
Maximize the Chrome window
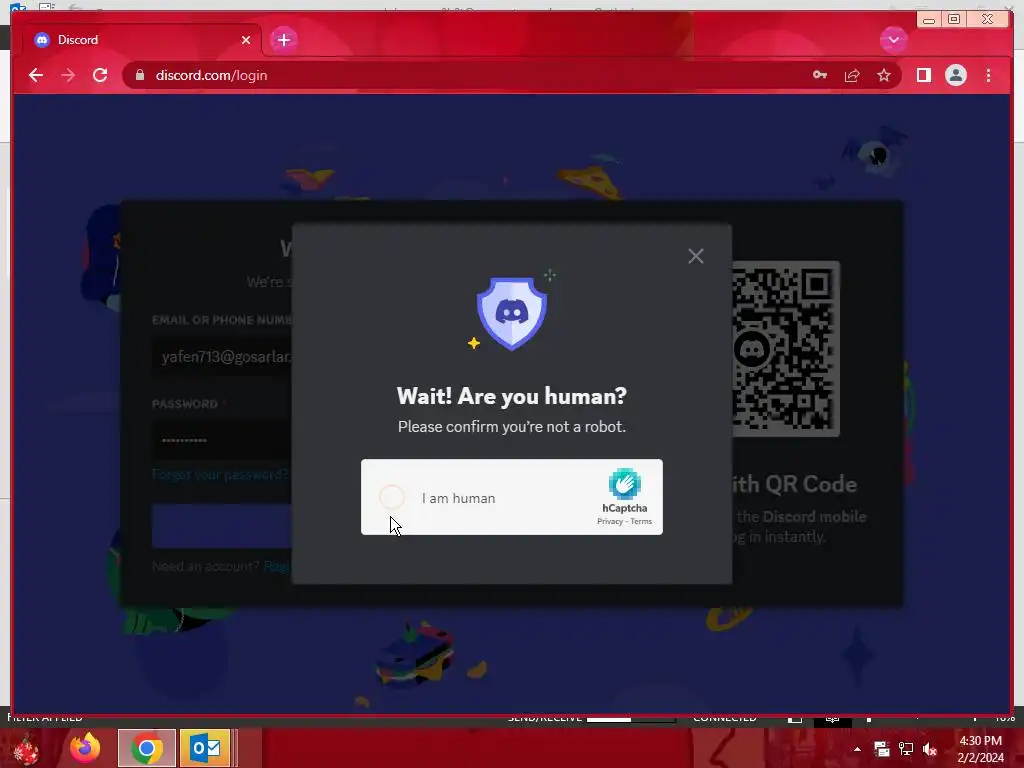pos(954,20)
